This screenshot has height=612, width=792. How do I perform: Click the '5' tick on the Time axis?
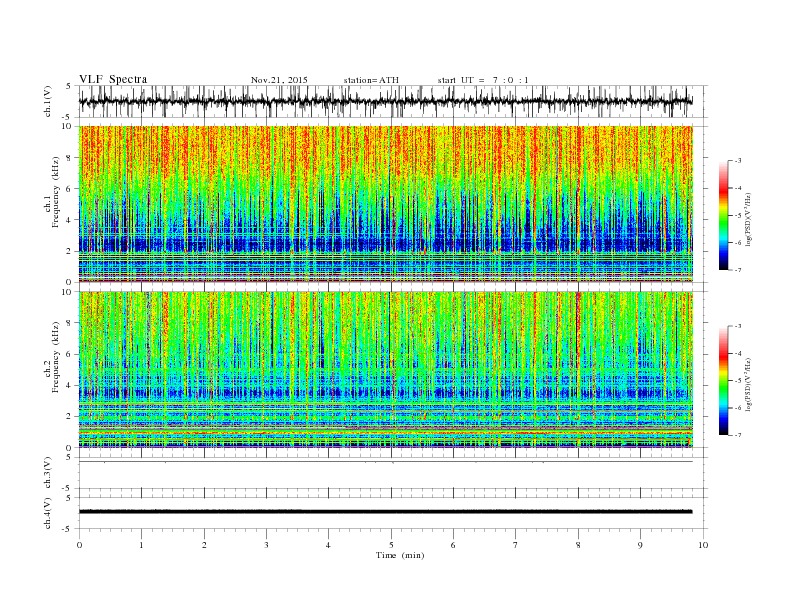click(x=391, y=545)
